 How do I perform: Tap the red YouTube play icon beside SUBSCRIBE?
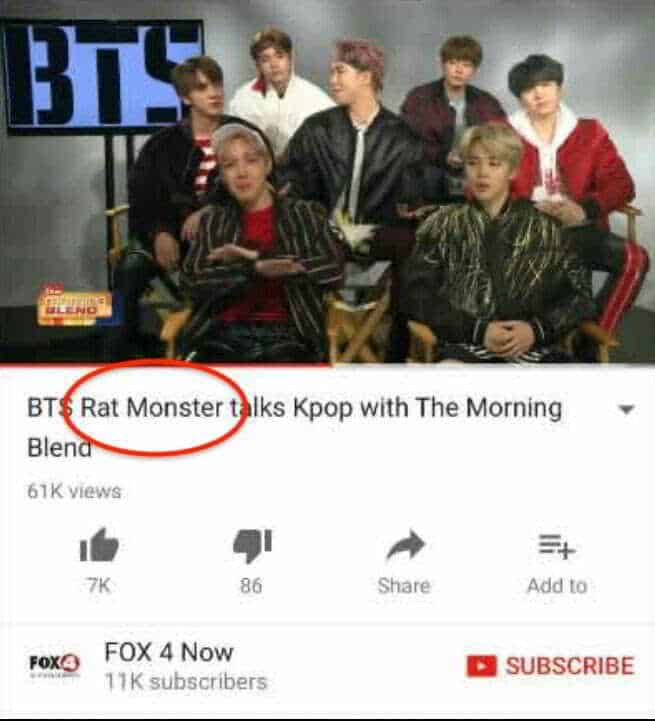pyautogui.click(x=482, y=666)
